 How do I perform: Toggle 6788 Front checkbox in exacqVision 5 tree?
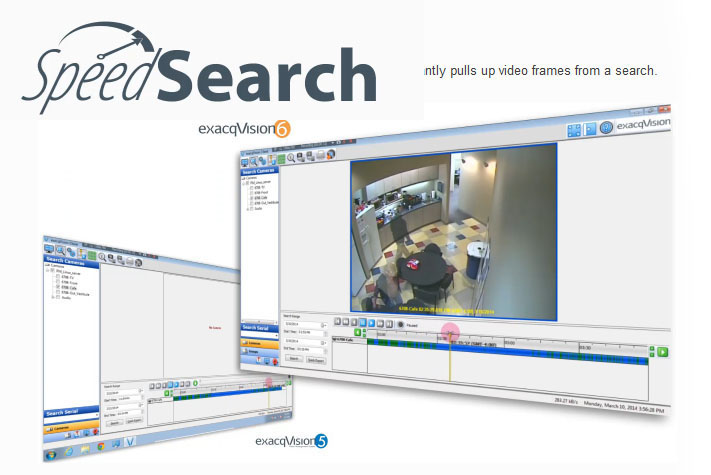point(58,281)
